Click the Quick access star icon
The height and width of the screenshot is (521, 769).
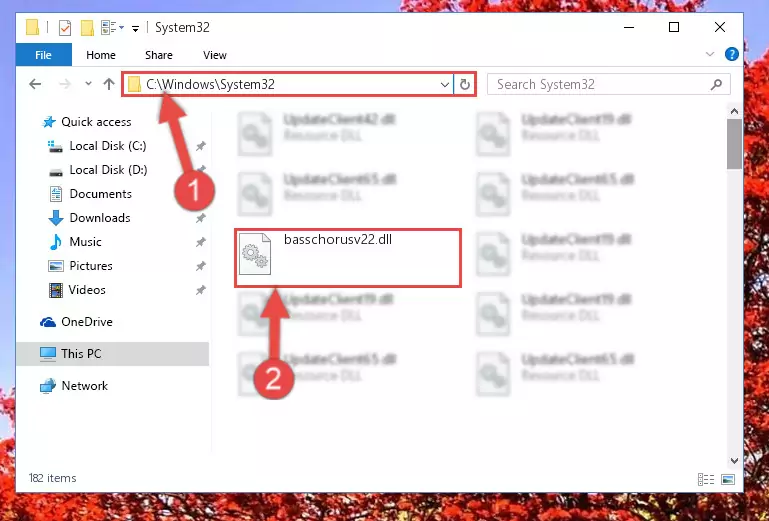click(49, 122)
